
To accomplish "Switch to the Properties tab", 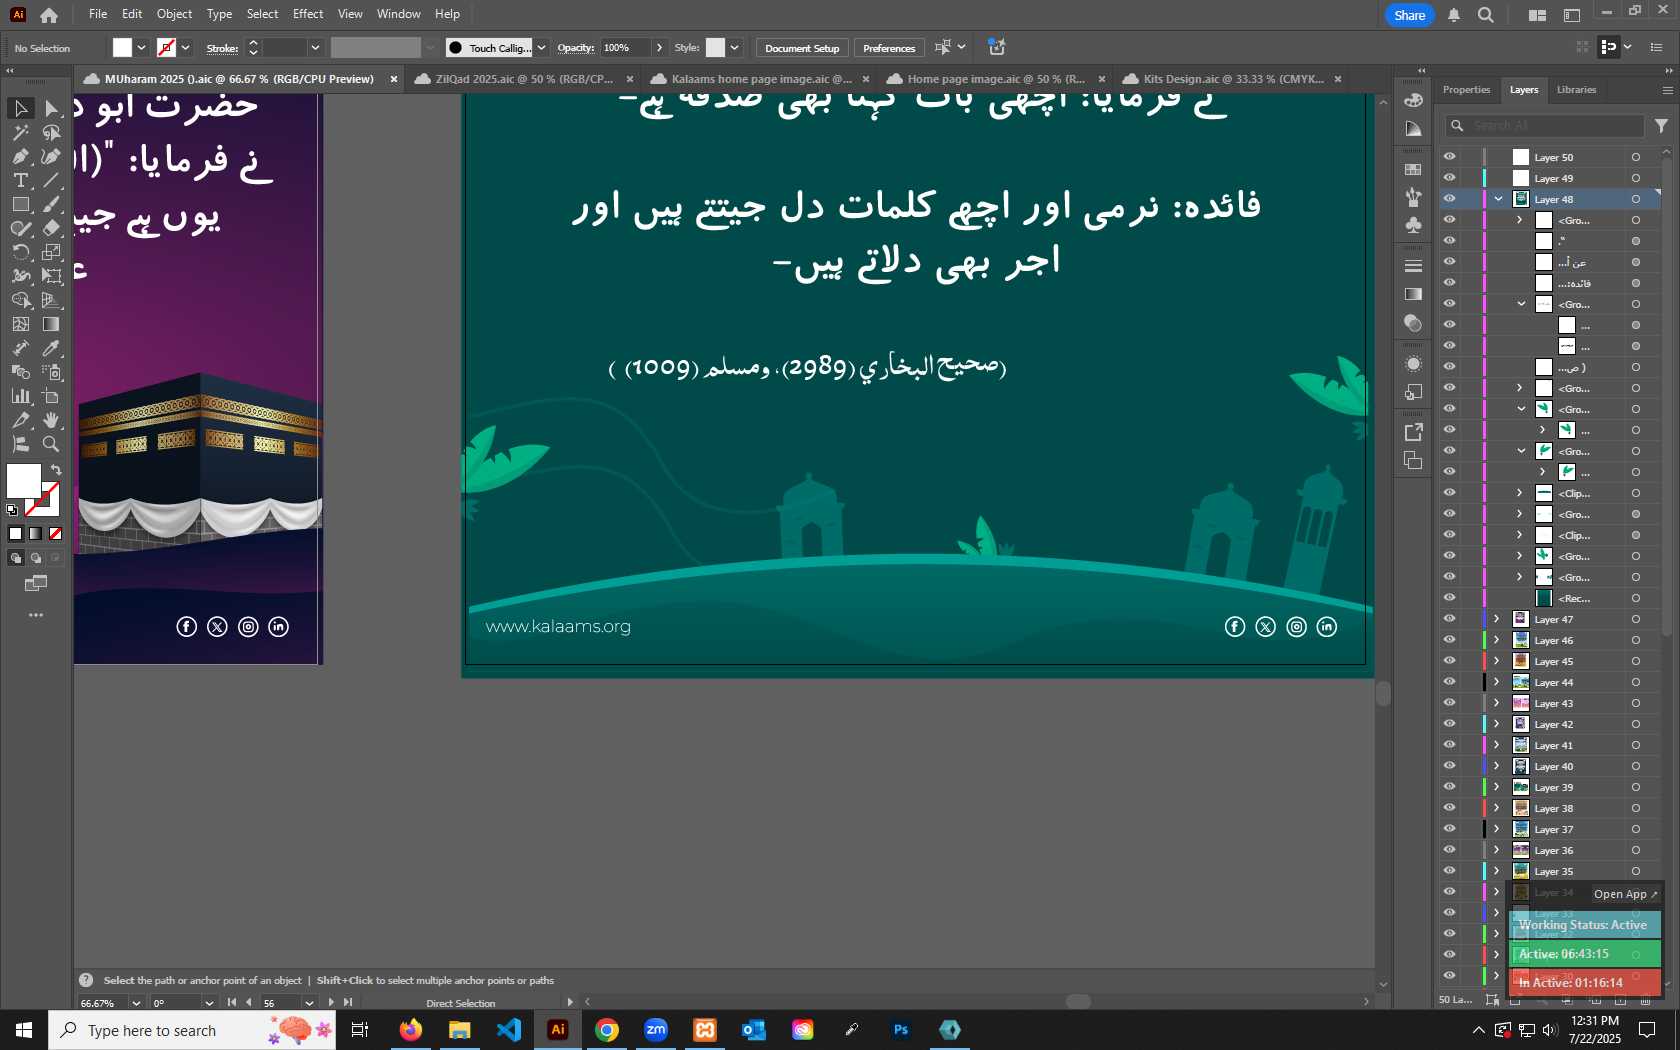I will click(x=1466, y=90).
